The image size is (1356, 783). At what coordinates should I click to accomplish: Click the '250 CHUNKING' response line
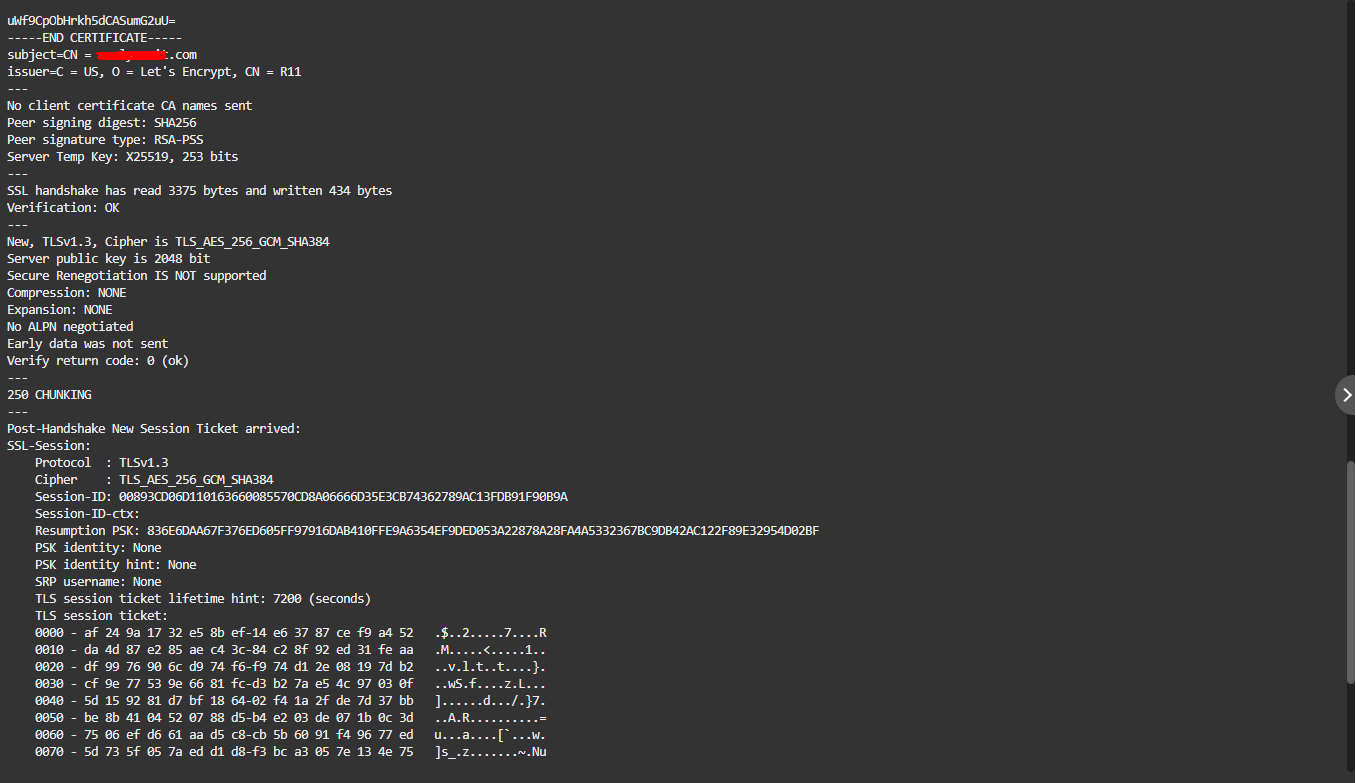point(49,394)
